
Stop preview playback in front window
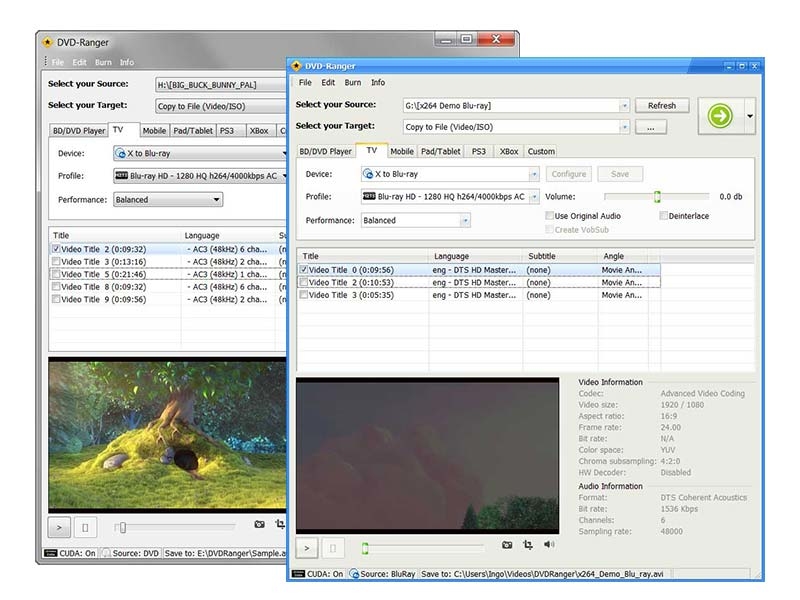pyautogui.click(x=333, y=548)
